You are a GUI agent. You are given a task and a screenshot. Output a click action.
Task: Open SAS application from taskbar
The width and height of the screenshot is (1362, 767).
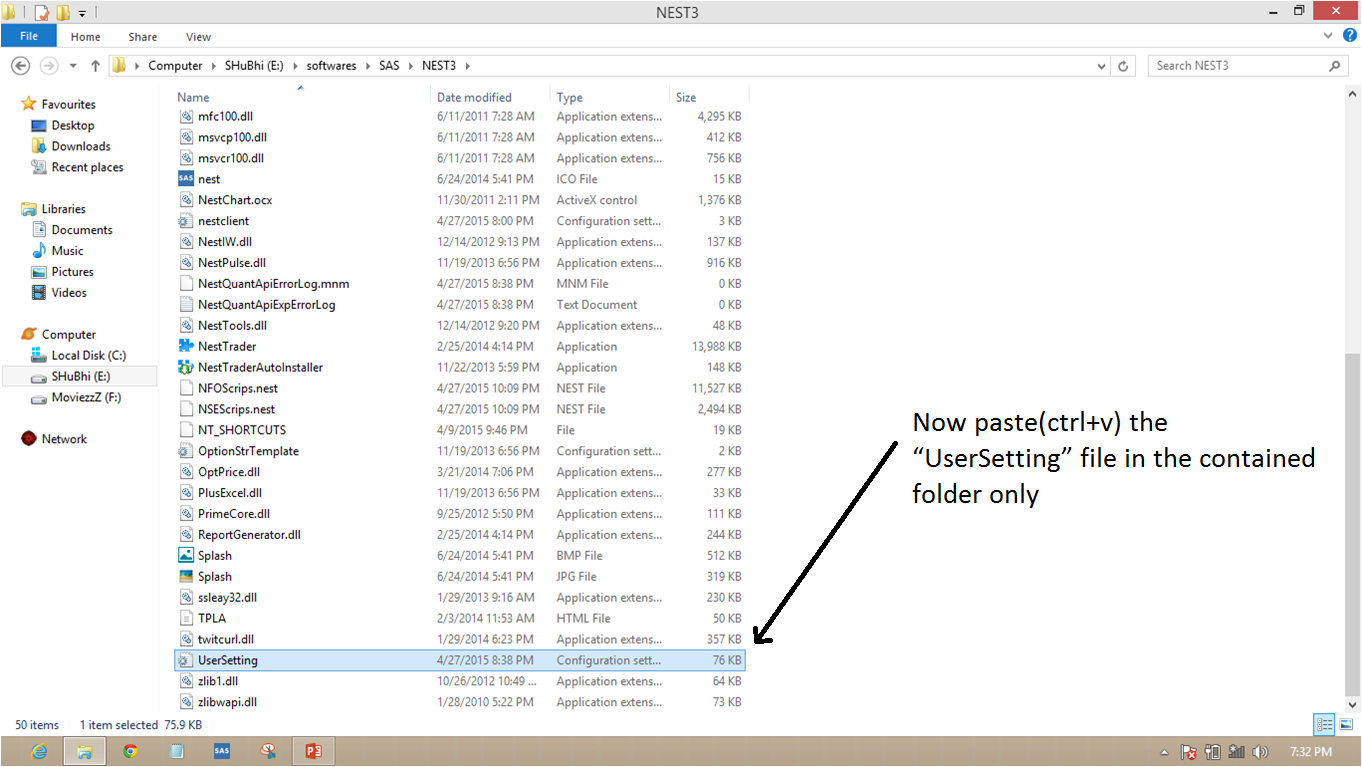coord(222,751)
